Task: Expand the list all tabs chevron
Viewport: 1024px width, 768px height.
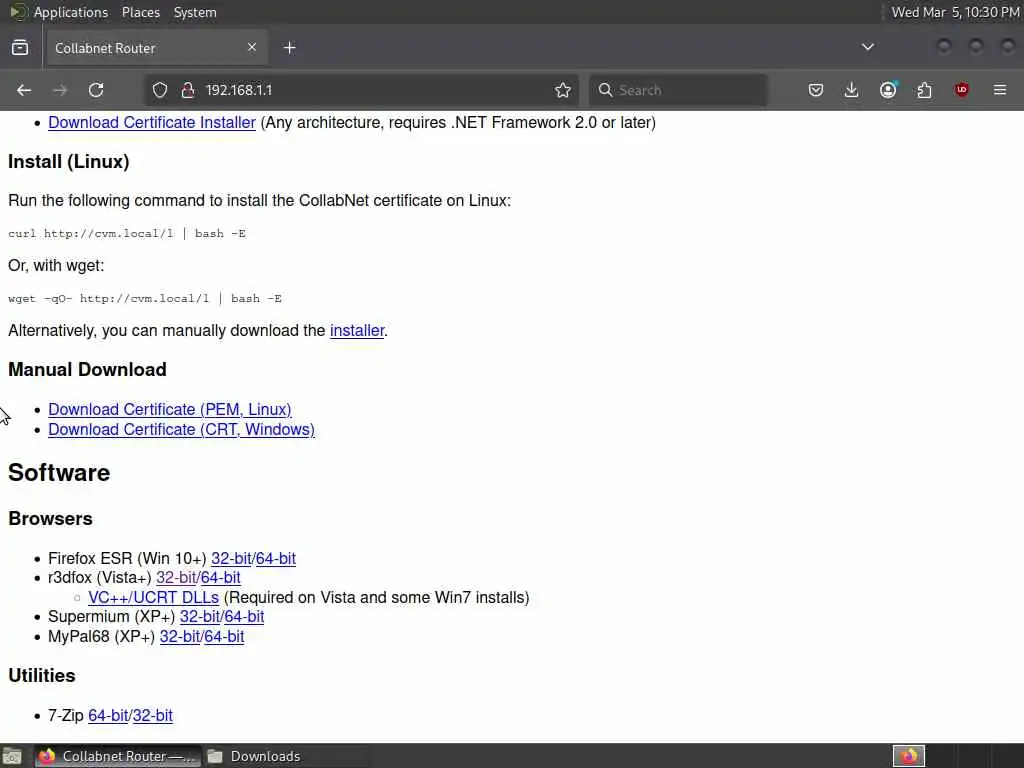Action: click(868, 47)
